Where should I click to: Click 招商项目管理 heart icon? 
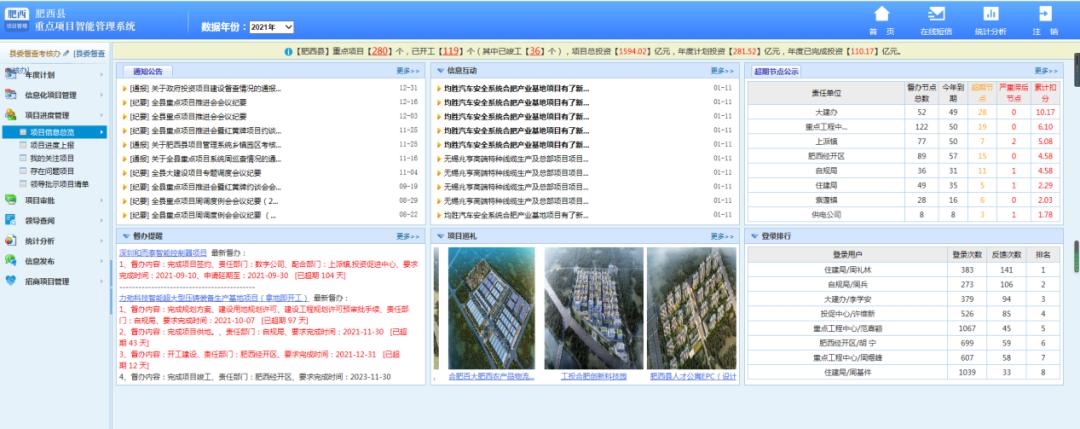pos(11,281)
